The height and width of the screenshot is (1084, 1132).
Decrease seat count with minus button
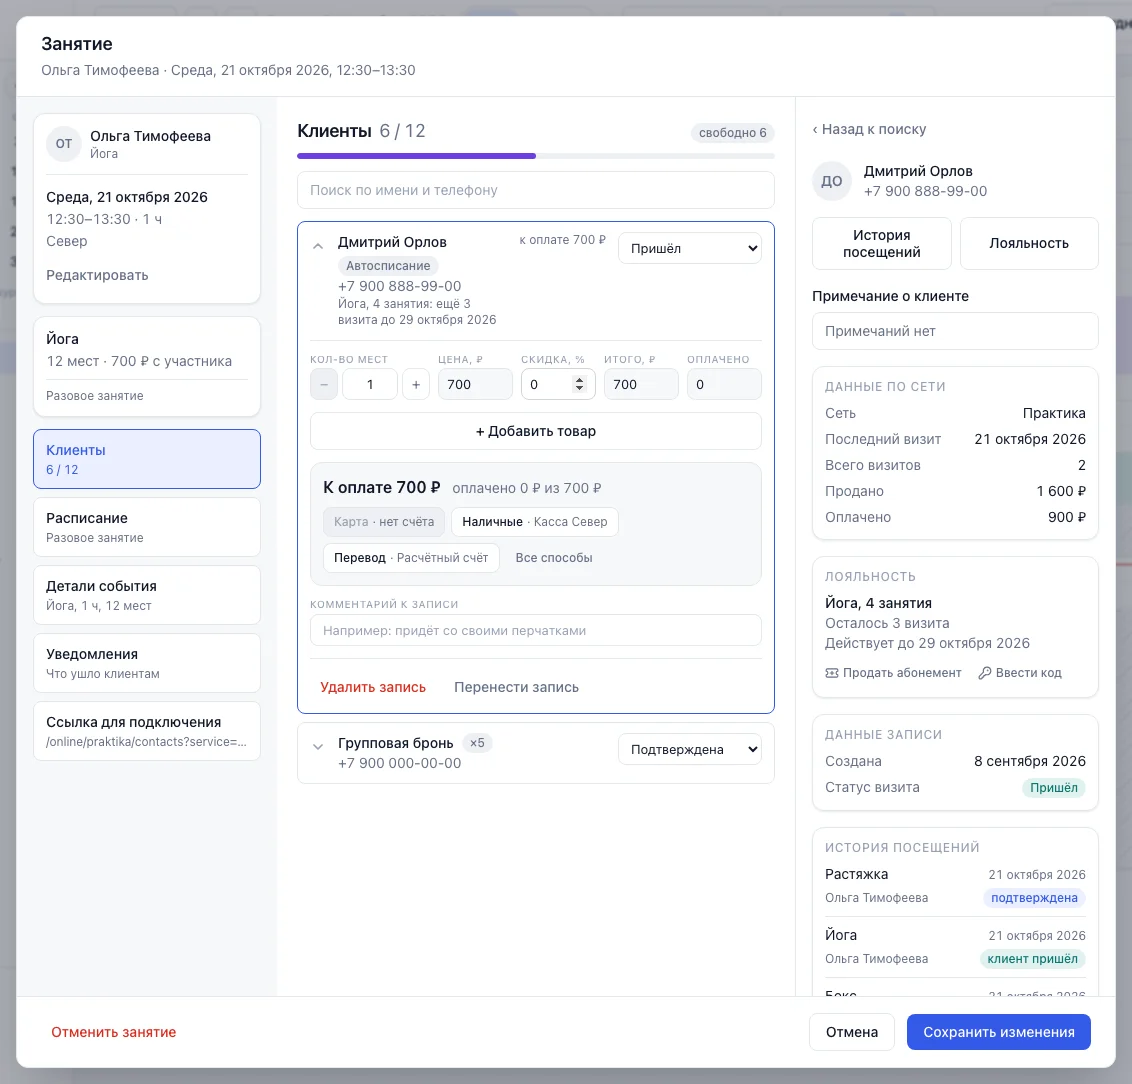click(x=324, y=385)
